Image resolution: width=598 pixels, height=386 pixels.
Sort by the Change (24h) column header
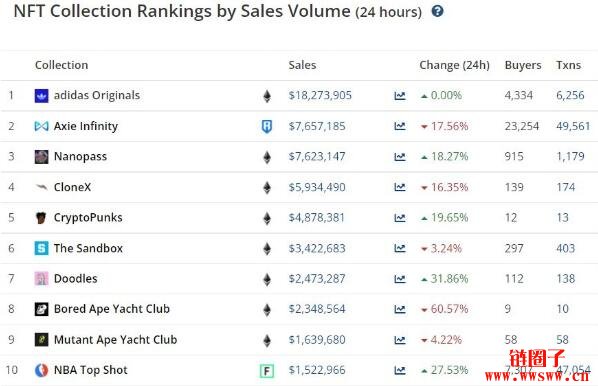[x=454, y=65]
